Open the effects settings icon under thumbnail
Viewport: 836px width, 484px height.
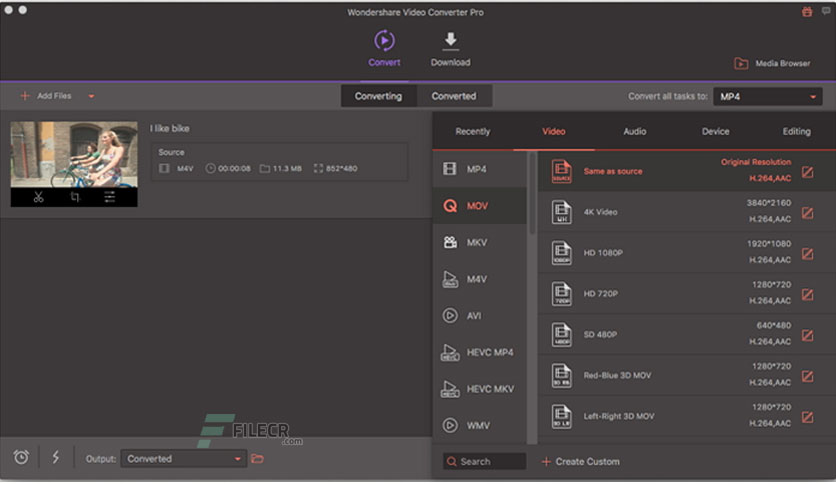[109, 197]
